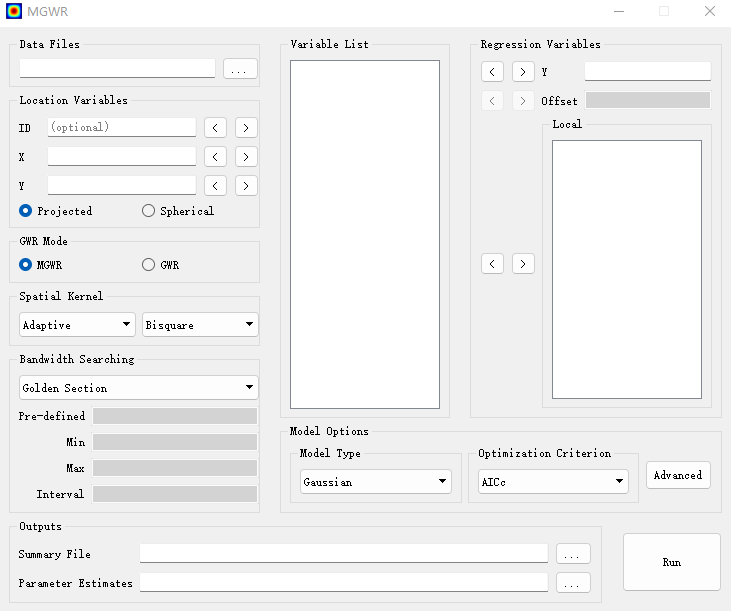Browse for Summary File output location
Screen dimensions: 731x611
pyautogui.click(x=573, y=554)
